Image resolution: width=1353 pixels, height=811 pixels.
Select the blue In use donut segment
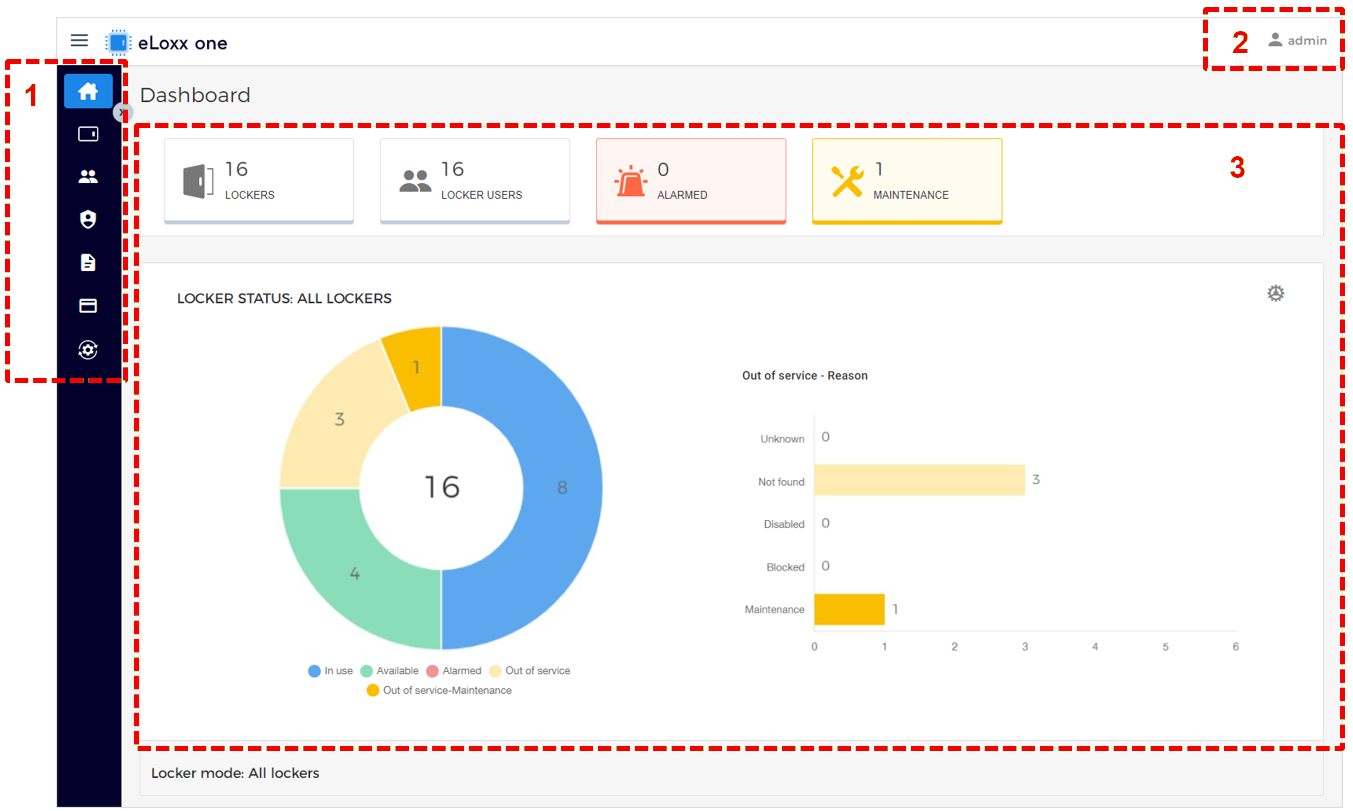(562, 488)
